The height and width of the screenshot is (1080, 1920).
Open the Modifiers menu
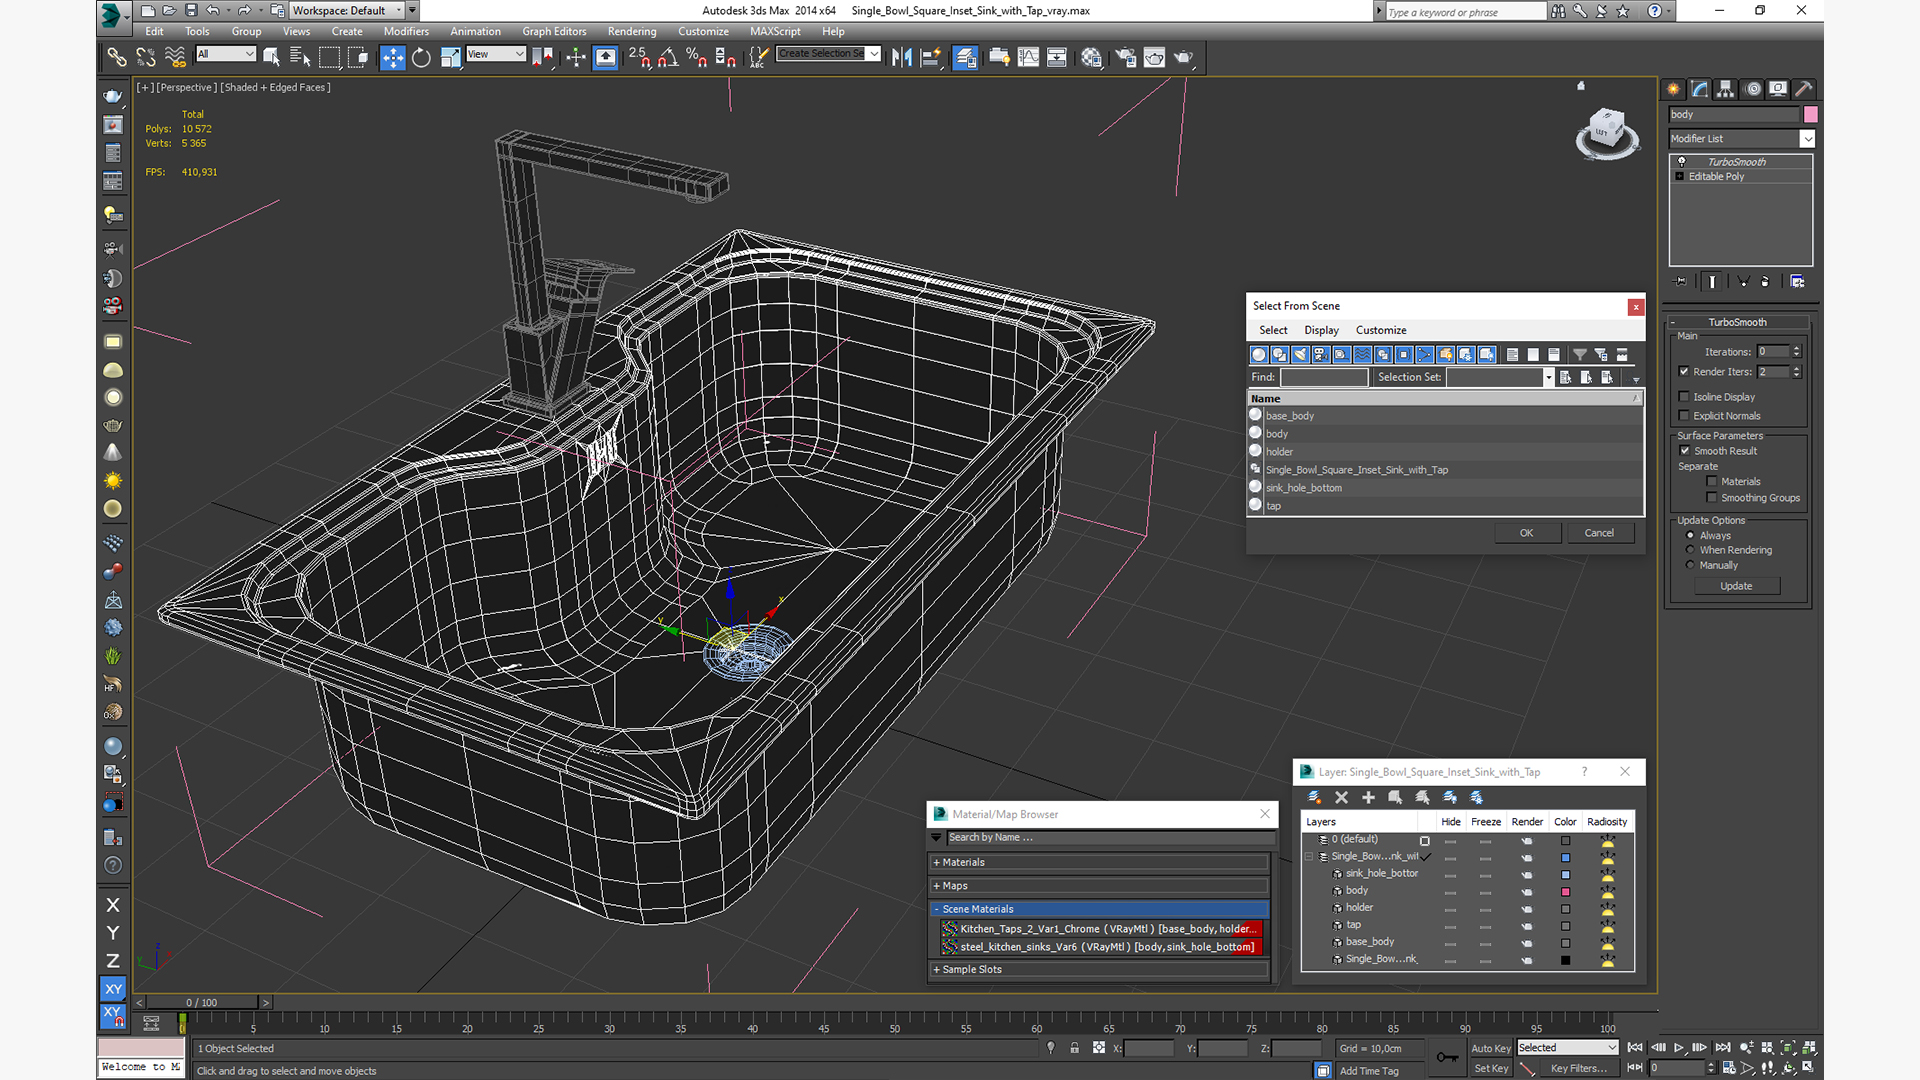[406, 31]
